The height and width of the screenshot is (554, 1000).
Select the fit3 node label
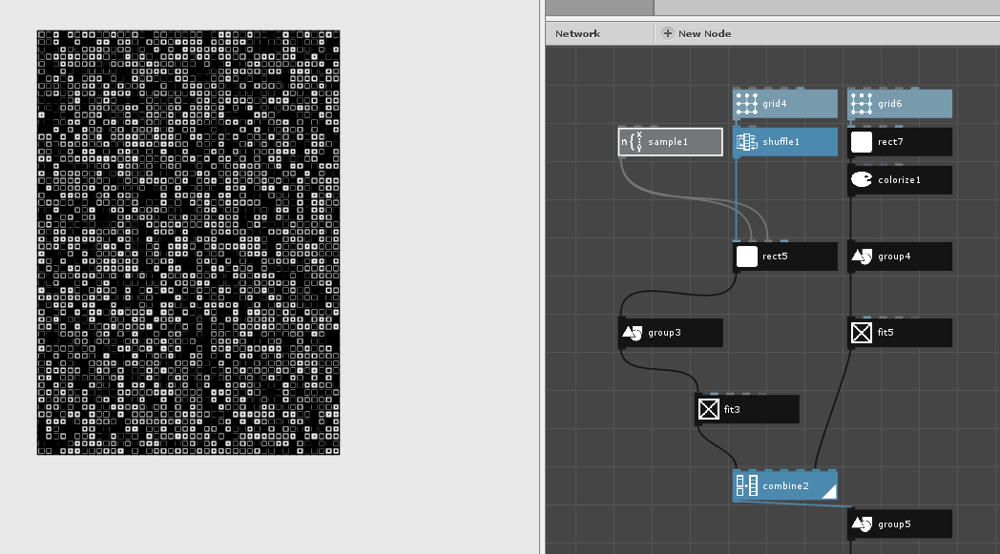click(x=732, y=409)
